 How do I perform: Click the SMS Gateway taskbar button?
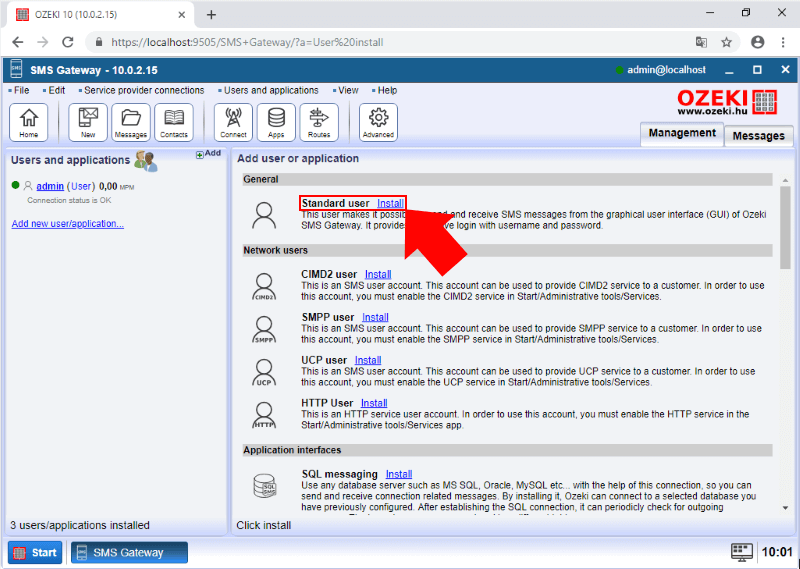(129, 553)
